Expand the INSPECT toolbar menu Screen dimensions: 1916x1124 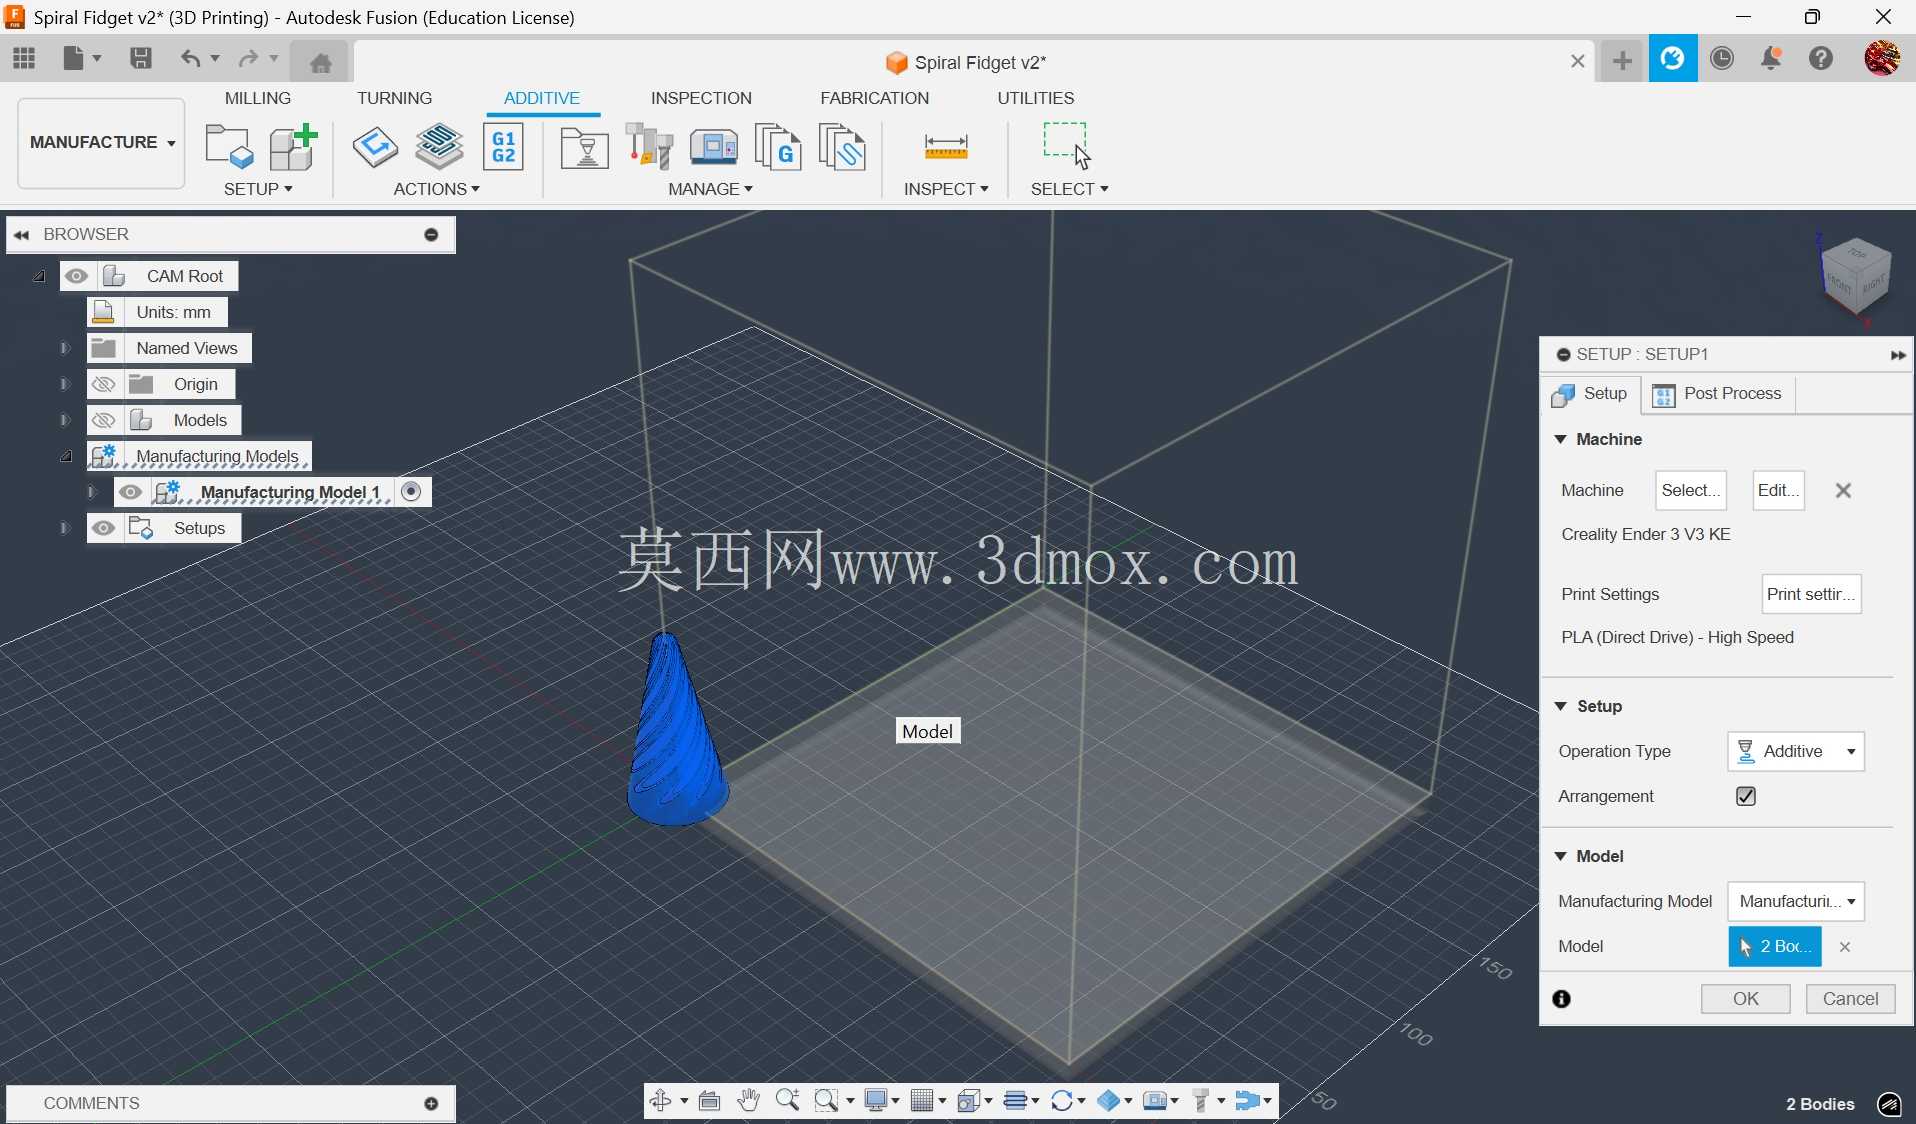pyautogui.click(x=946, y=189)
